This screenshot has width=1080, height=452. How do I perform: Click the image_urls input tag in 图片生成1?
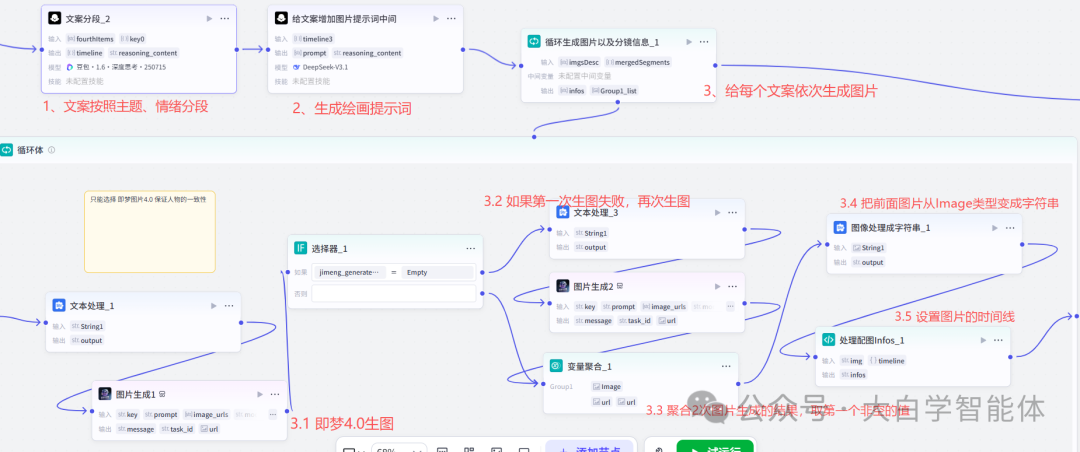(x=205, y=415)
